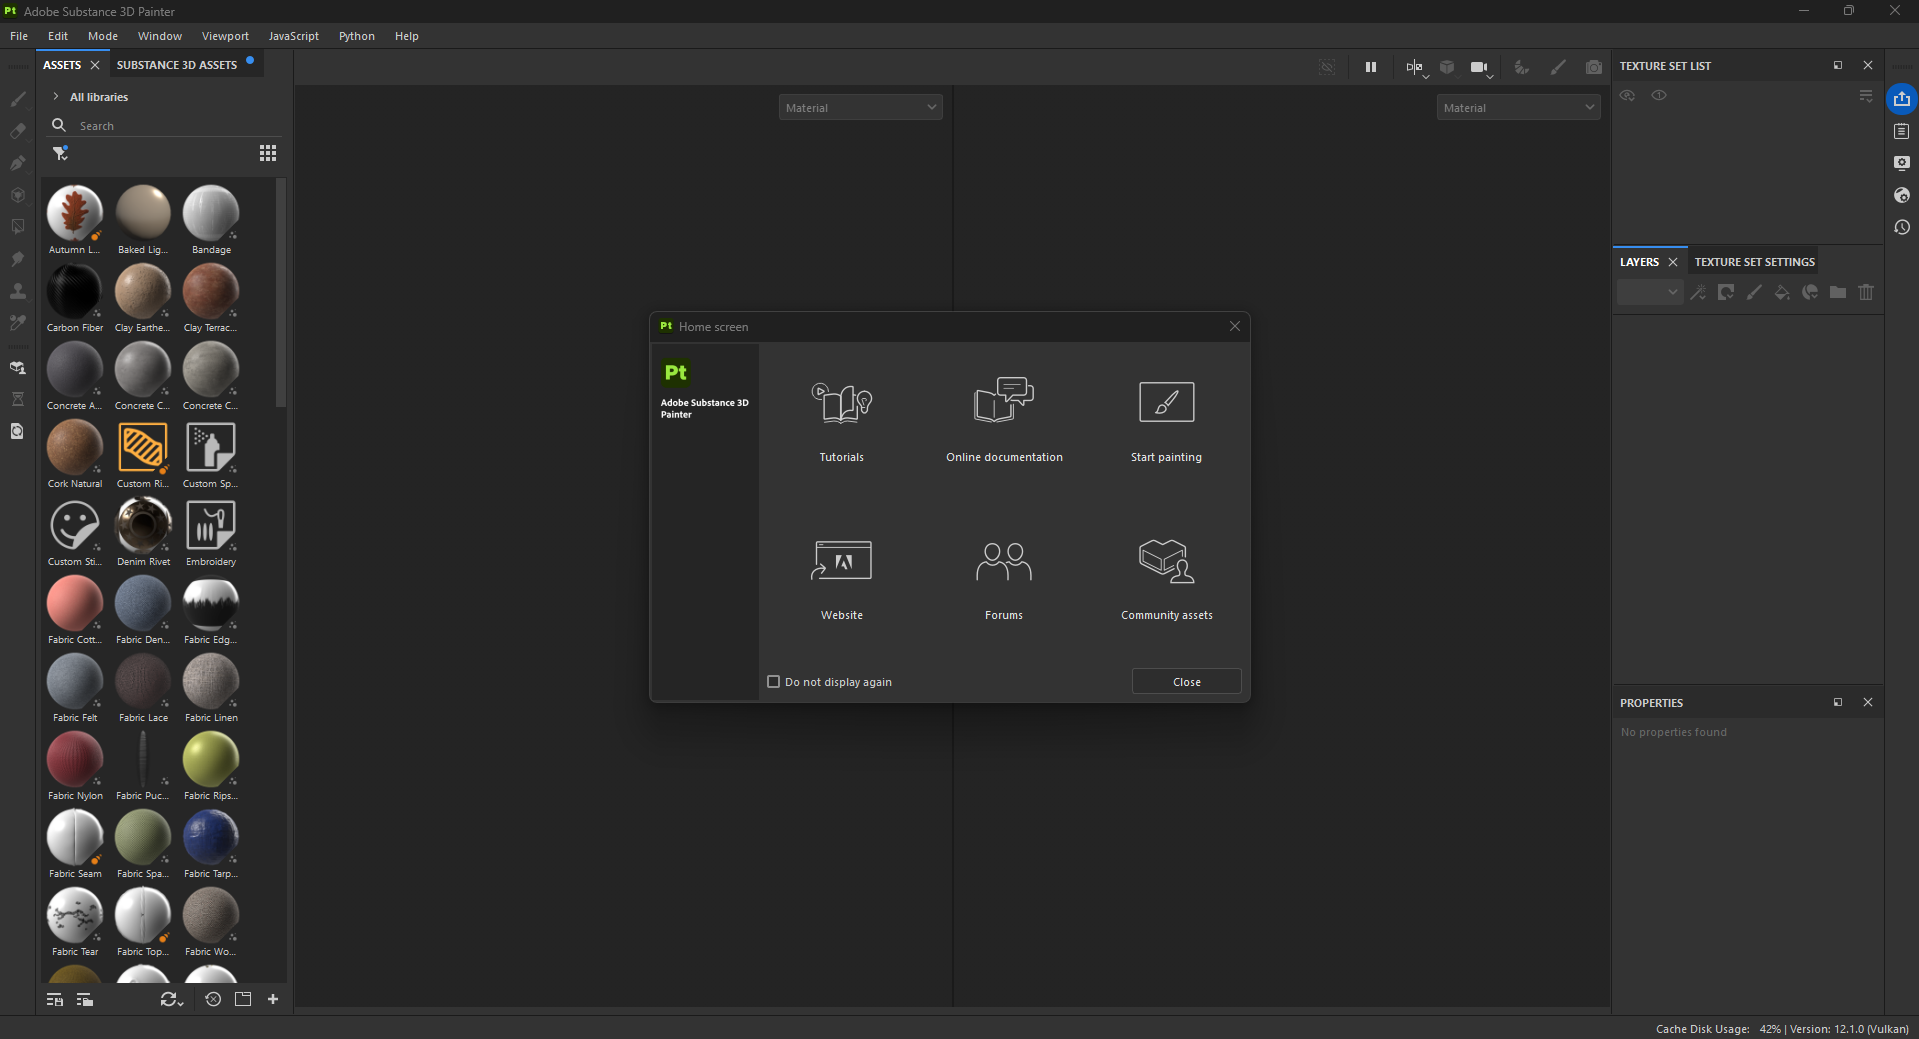Screen dimensions: 1919x1039
Task: Expand the All libraries tree
Action: (56, 97)
